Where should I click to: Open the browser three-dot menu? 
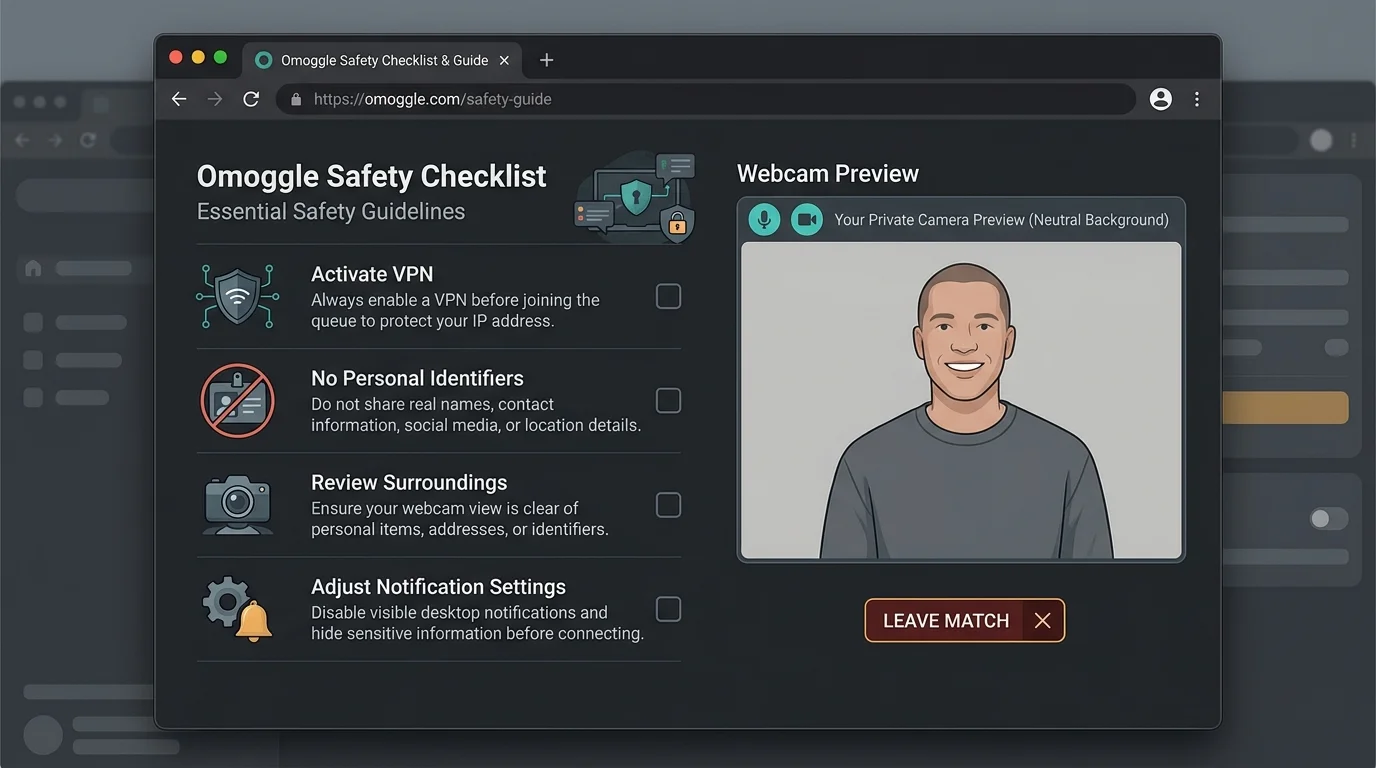pyautogui.click(x=1197, y=99)
